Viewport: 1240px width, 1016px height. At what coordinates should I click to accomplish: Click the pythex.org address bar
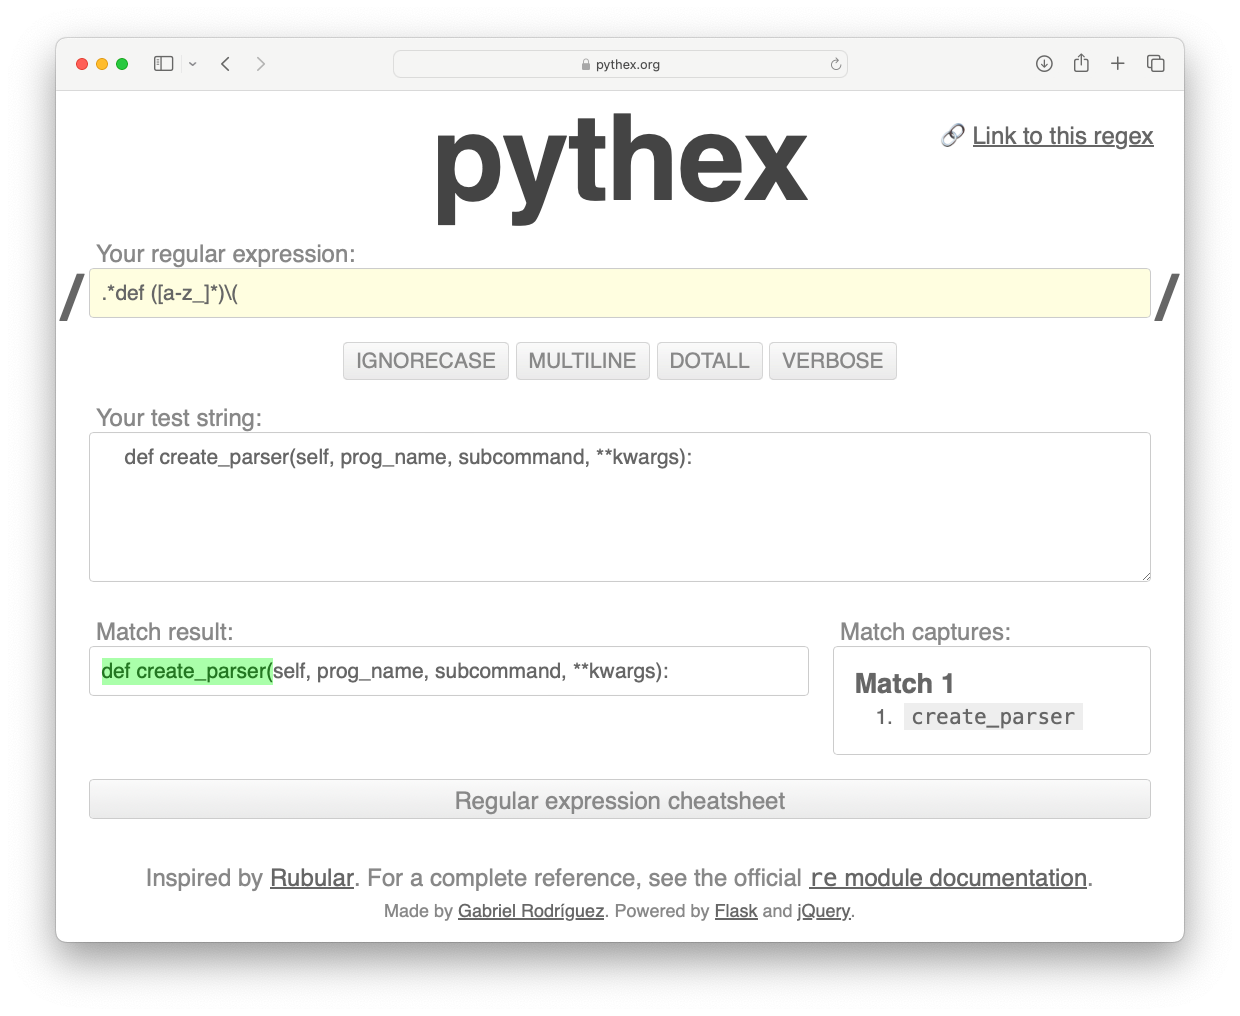[x=620, y=64]
